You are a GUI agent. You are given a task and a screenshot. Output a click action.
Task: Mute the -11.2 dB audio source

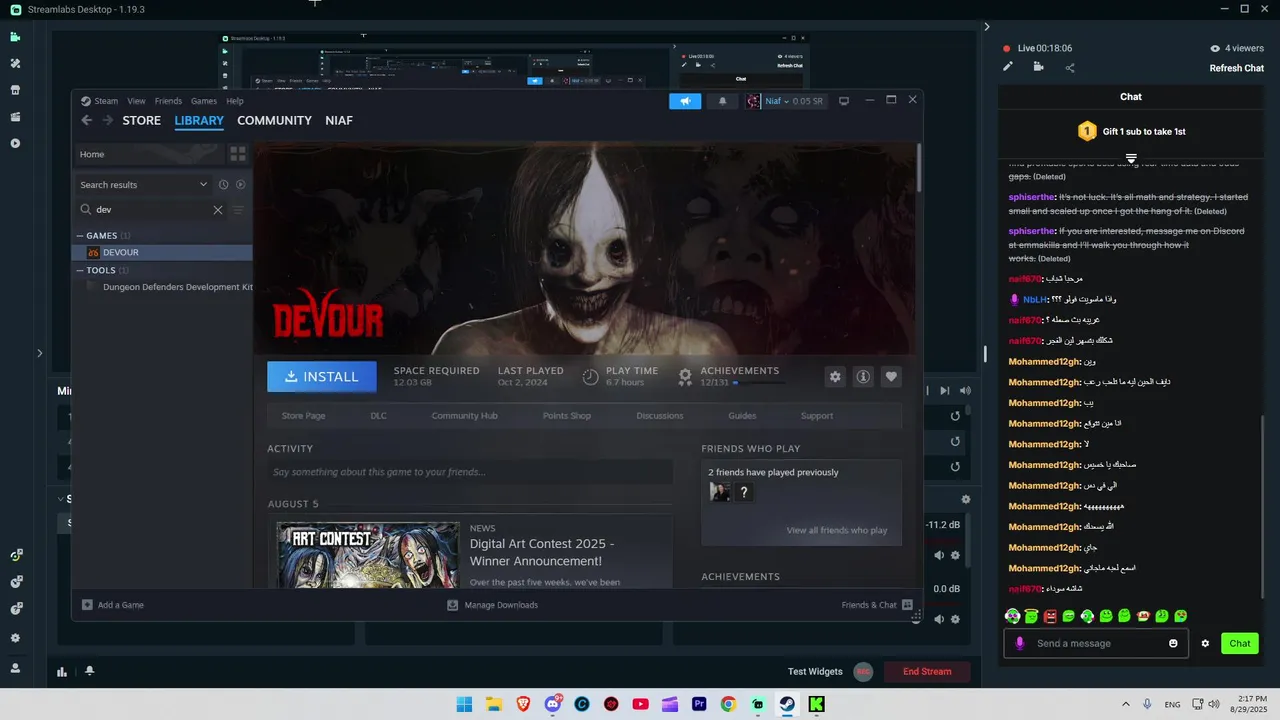click(x=939, y=555)
